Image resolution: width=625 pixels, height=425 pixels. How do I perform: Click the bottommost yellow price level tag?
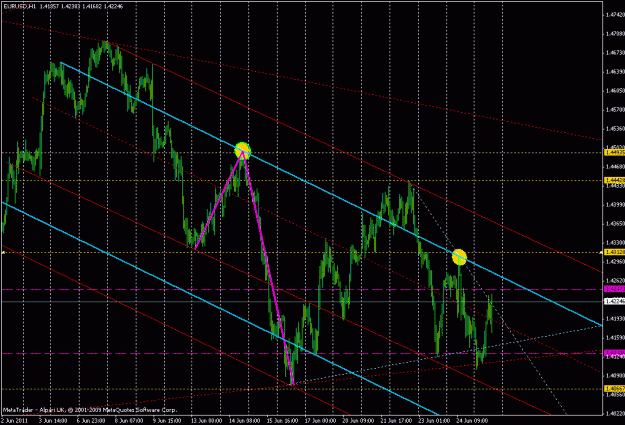[614, 388]
